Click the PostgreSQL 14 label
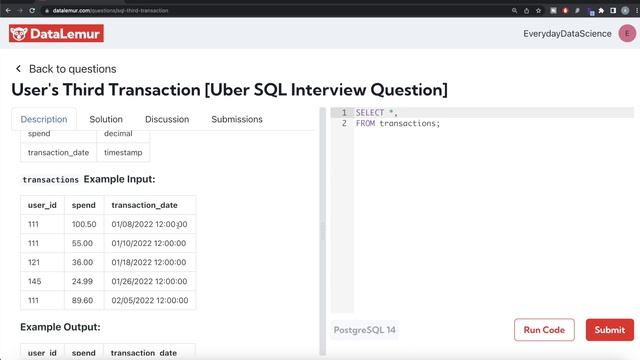 pyautogui.click(x=364, y=330)
